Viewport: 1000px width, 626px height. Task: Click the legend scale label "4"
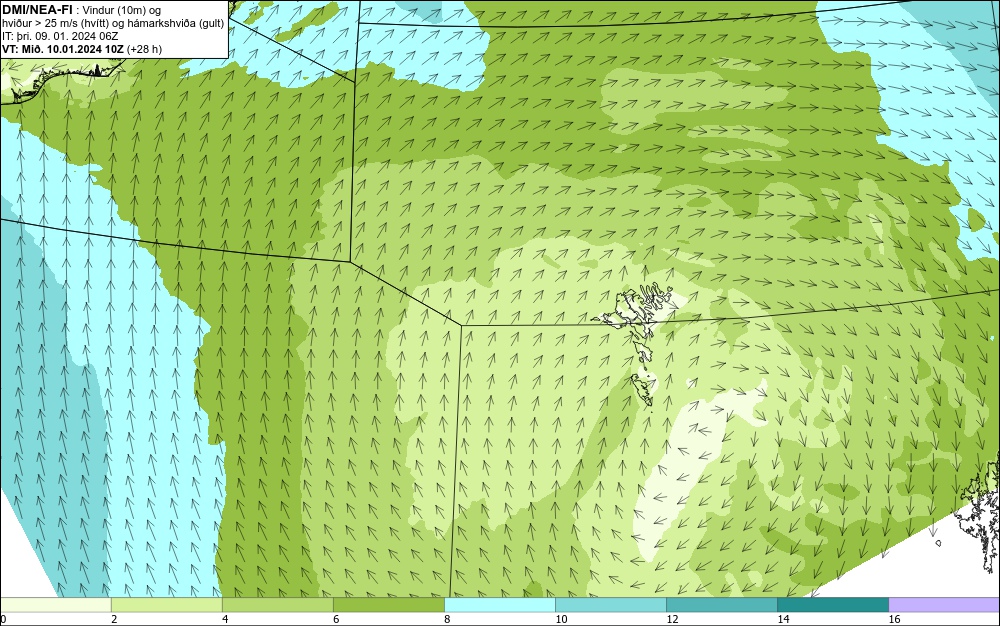[x=225, y=619]
